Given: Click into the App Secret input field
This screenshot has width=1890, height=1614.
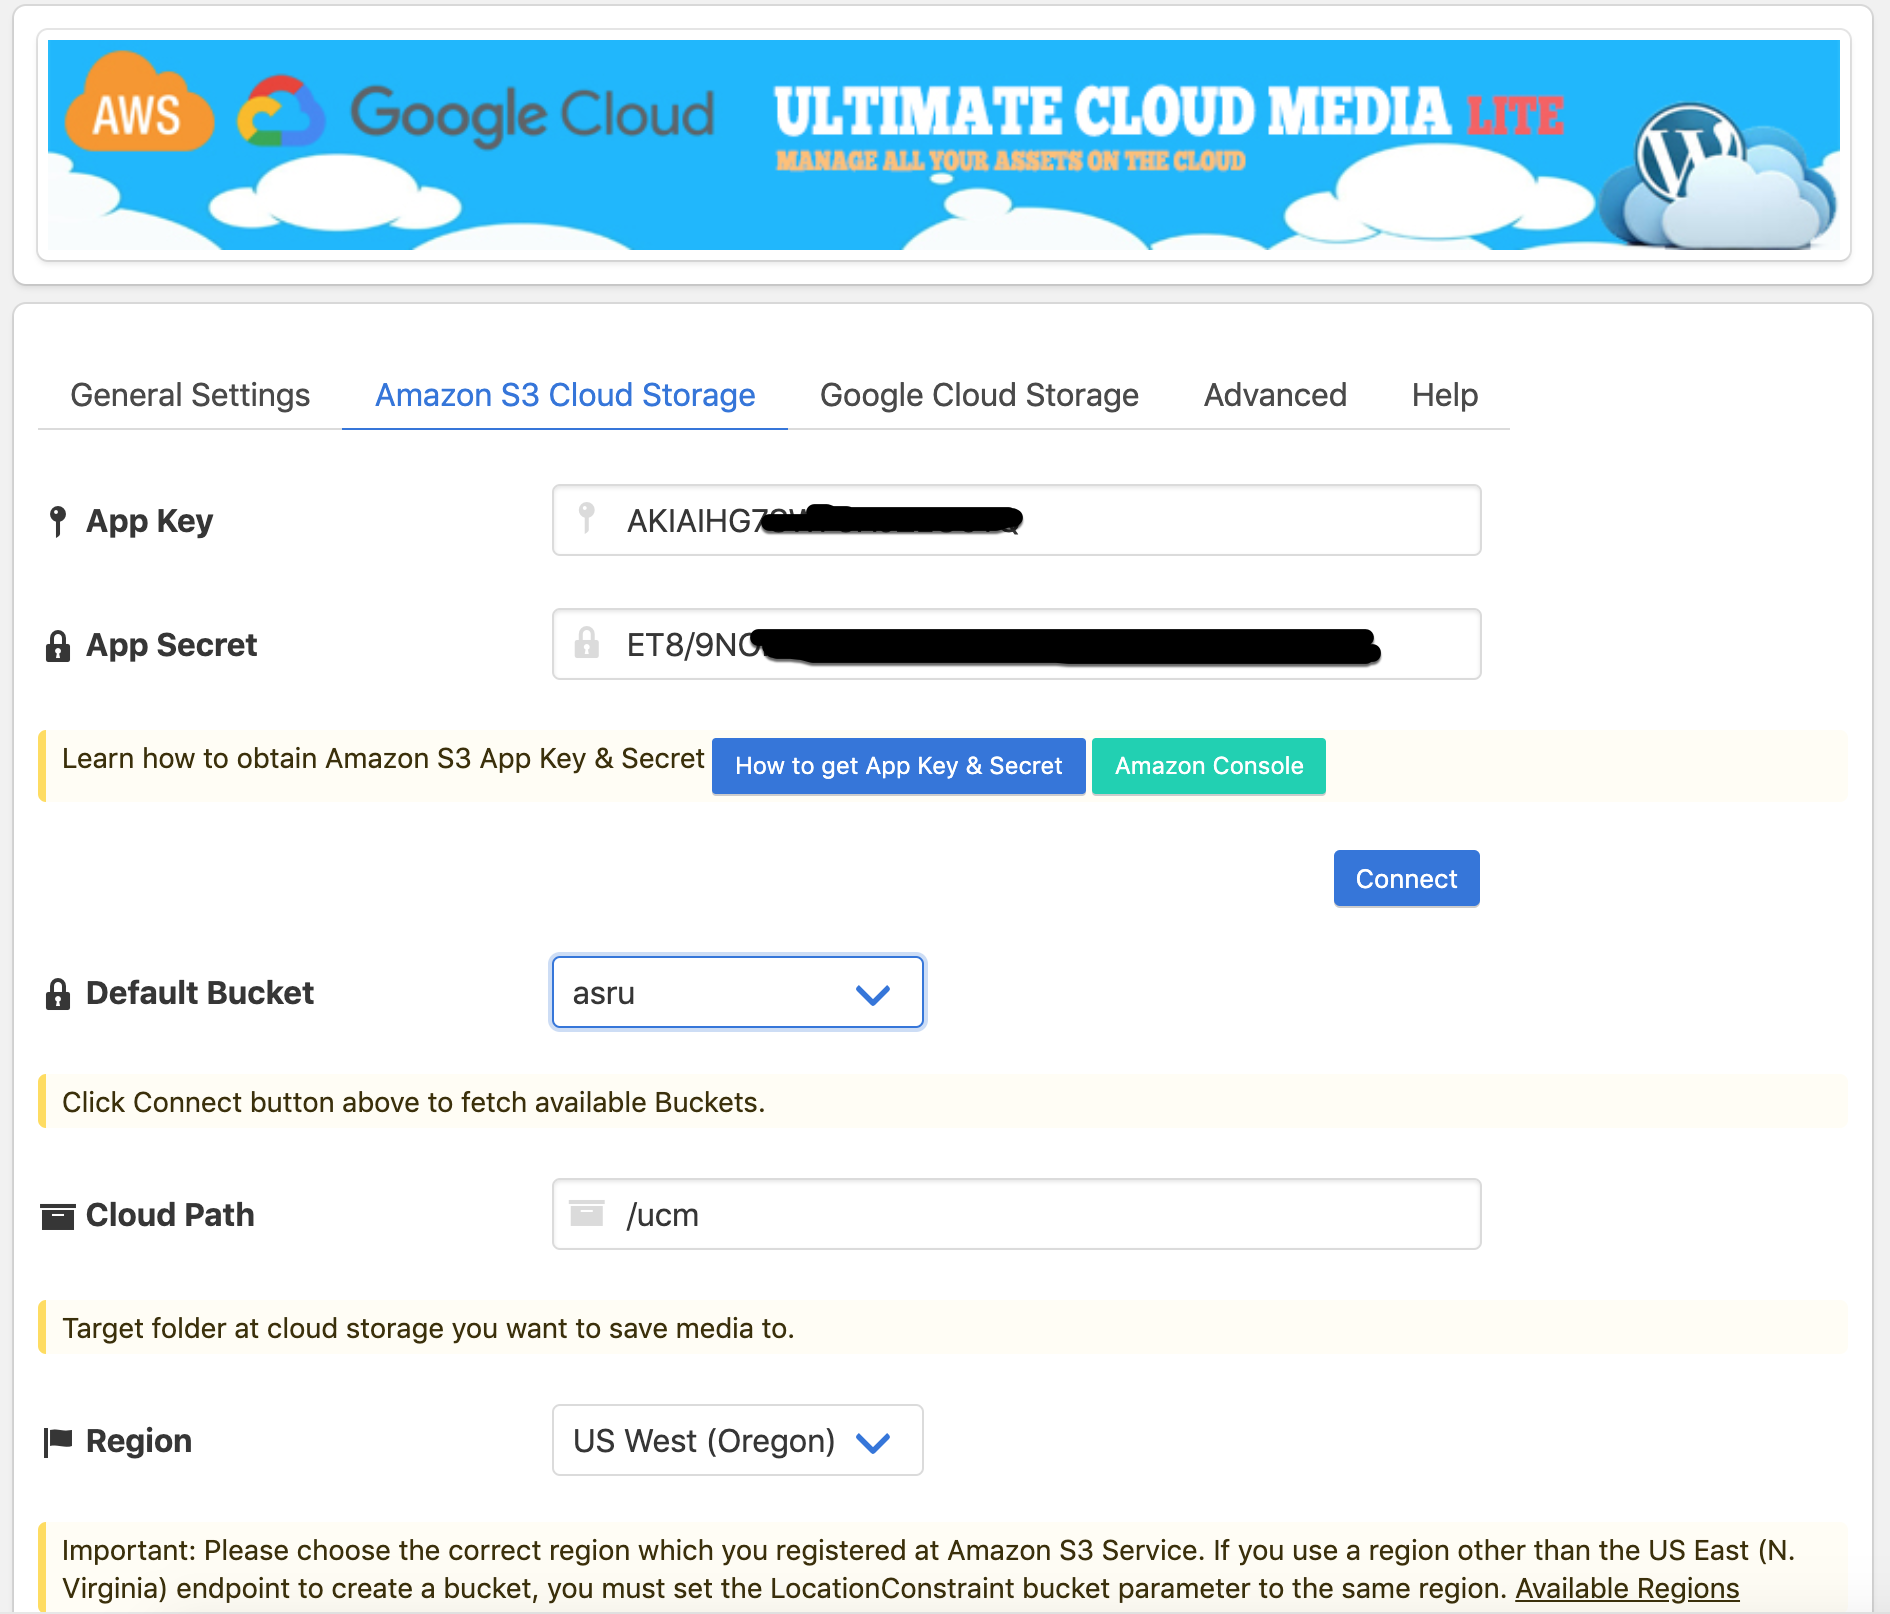Looking at the screenshot, I should click(x=1016, y=644).
